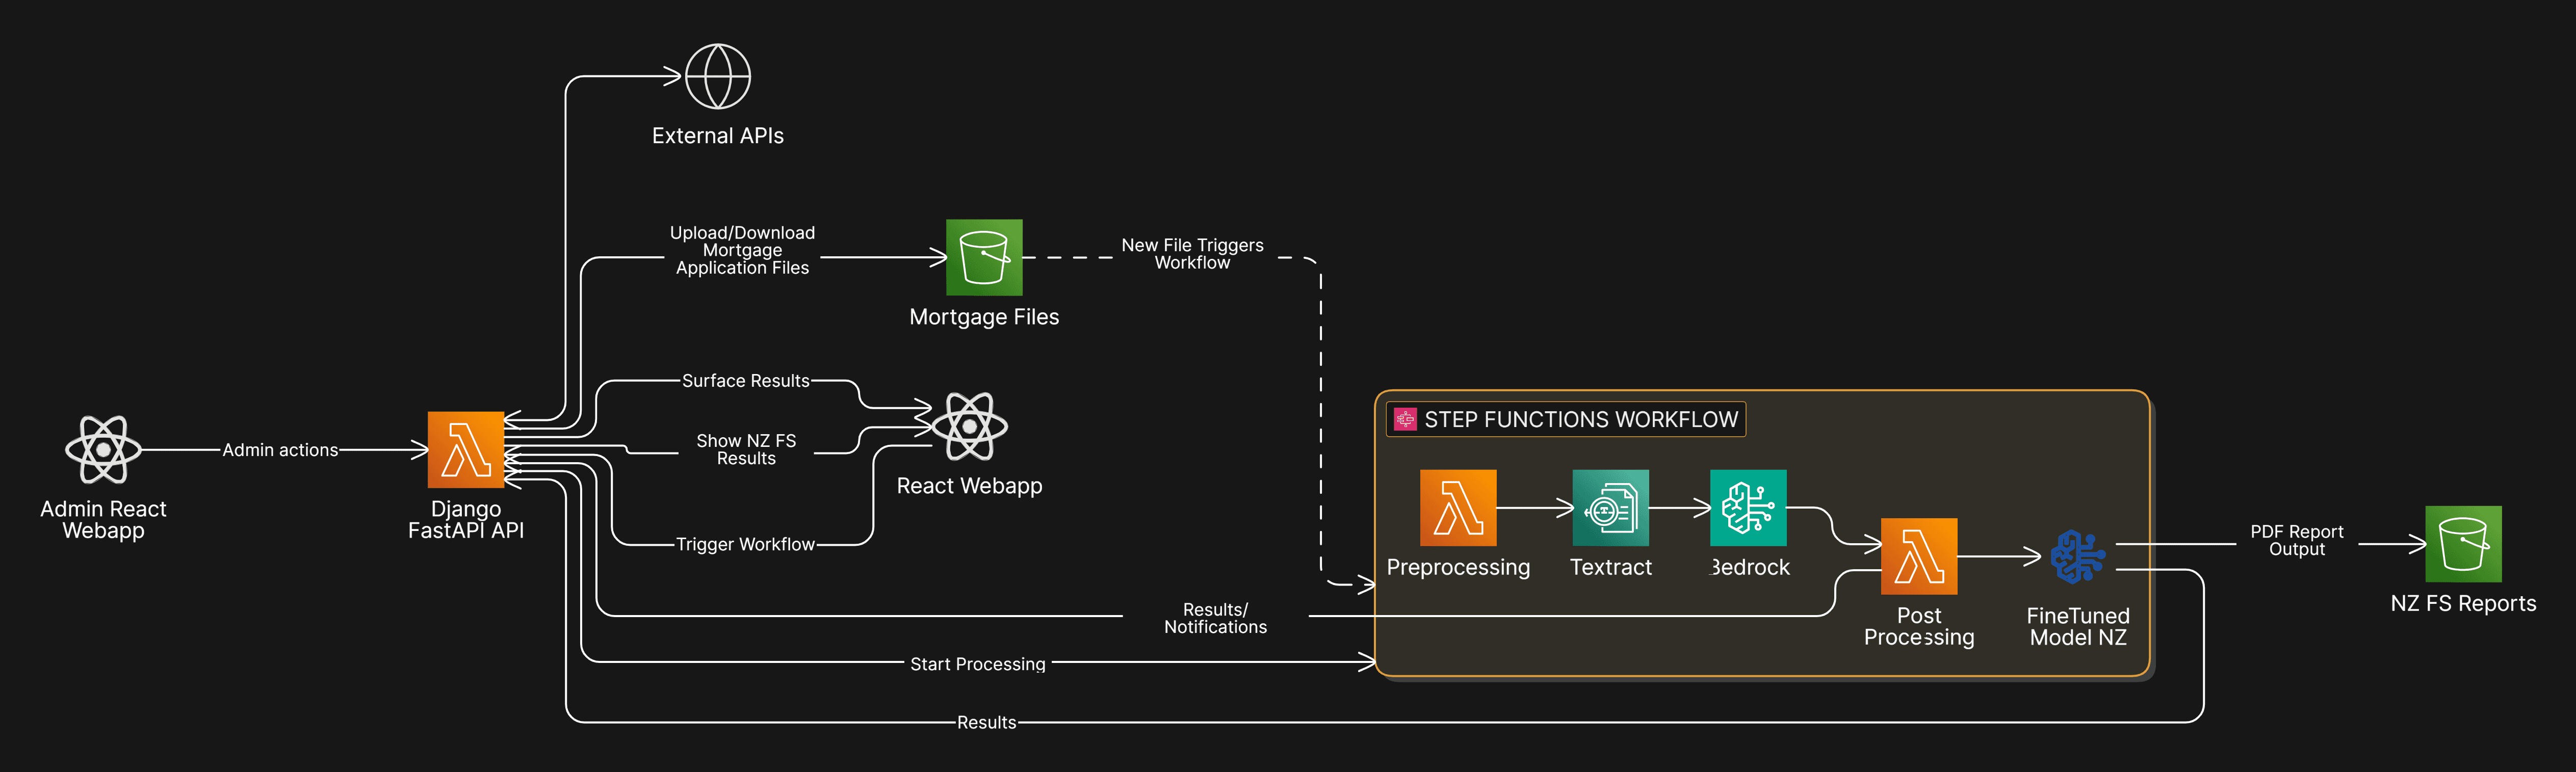Click the PDF Report Output label

point(2296,540)
